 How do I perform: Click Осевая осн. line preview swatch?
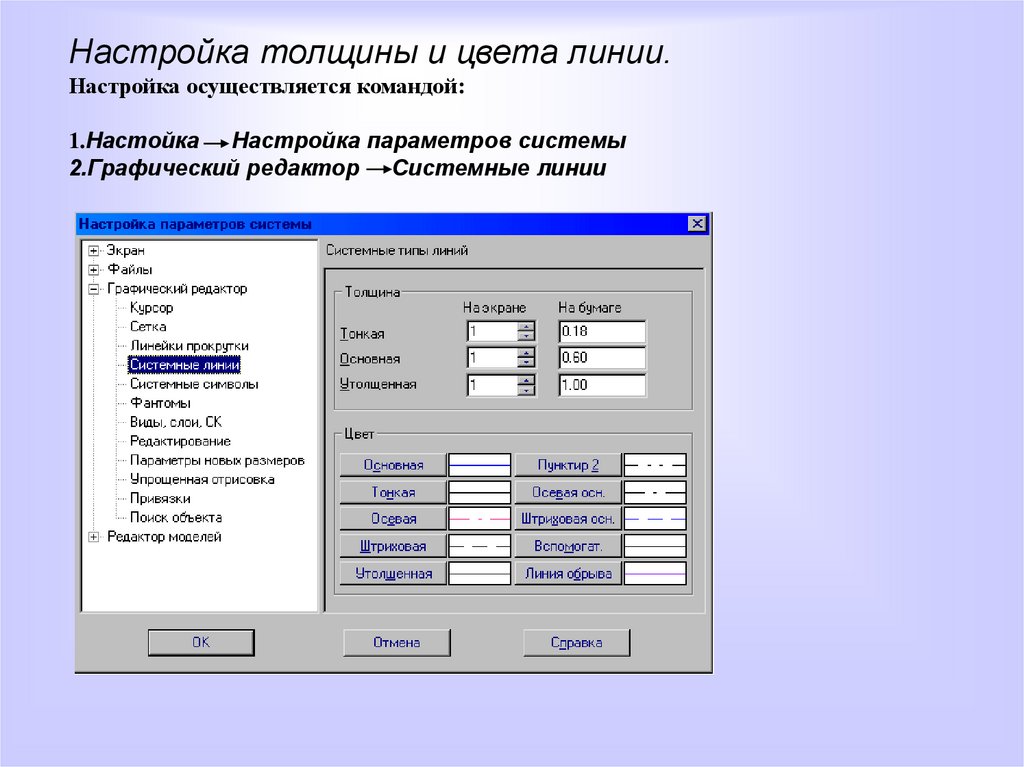click(x=655, y=492)
